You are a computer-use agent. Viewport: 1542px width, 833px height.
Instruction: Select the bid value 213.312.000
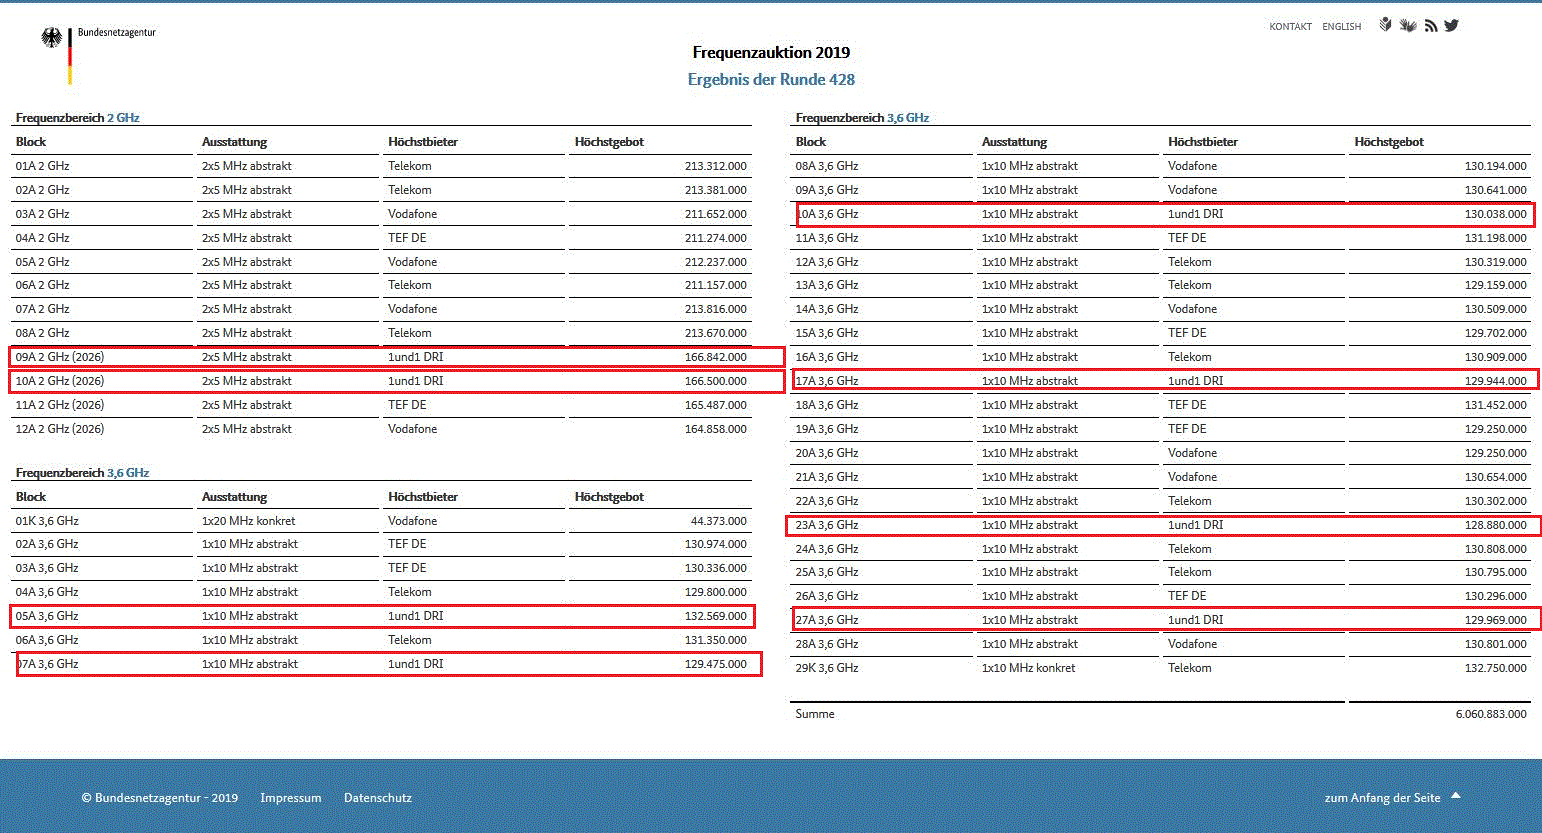[x=716, y=166]
